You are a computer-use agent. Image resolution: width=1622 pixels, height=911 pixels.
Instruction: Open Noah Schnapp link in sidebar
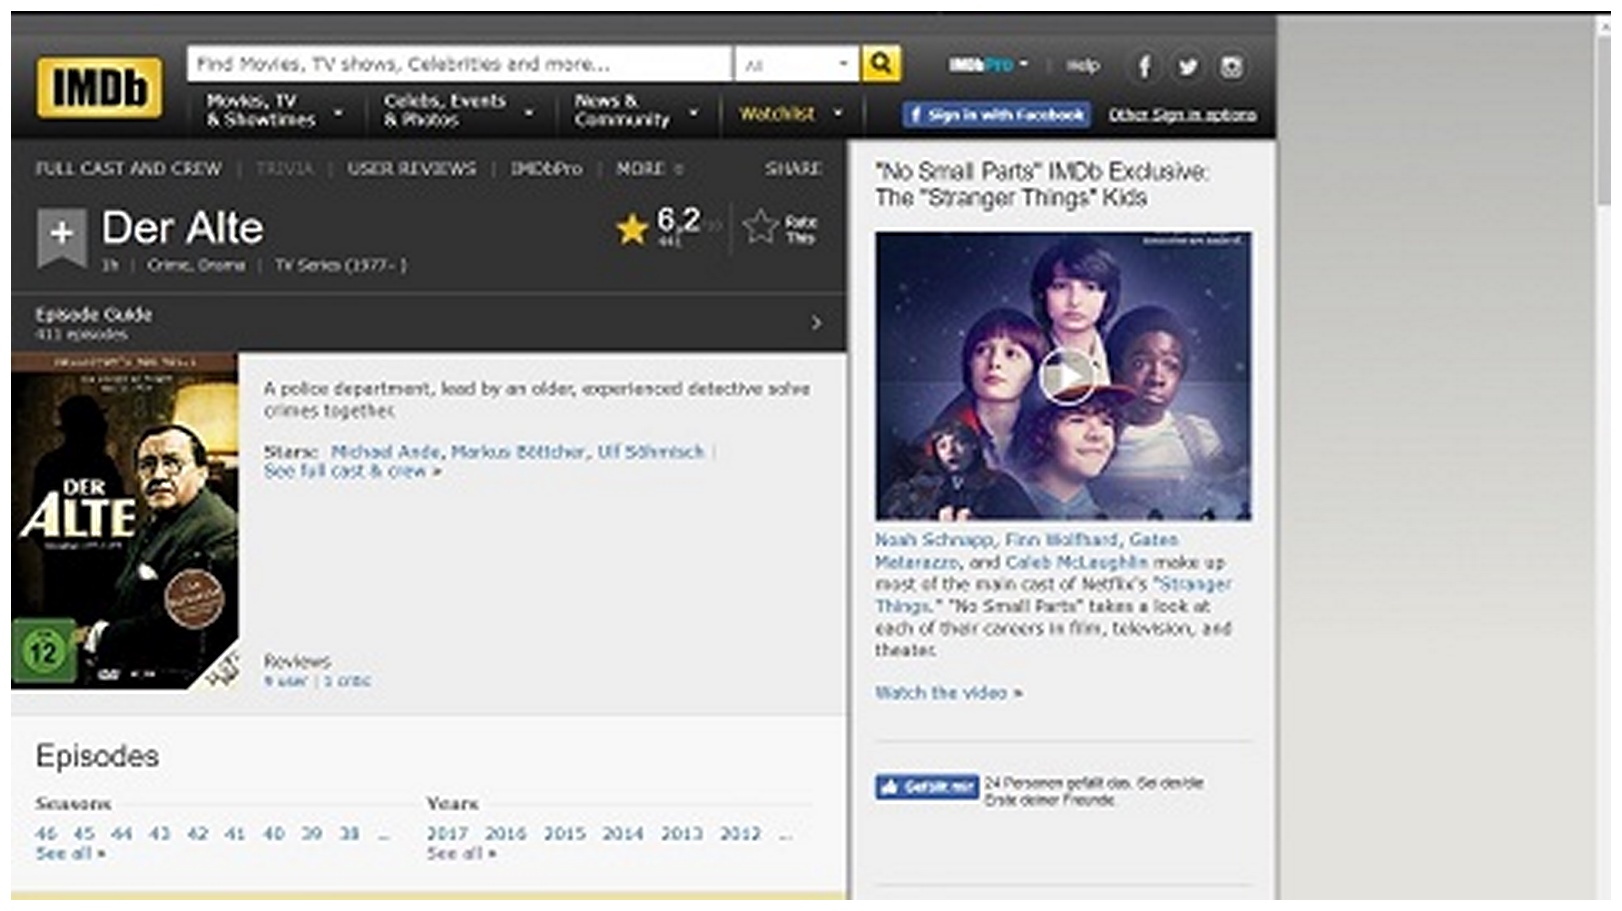[x=935, y=540]
